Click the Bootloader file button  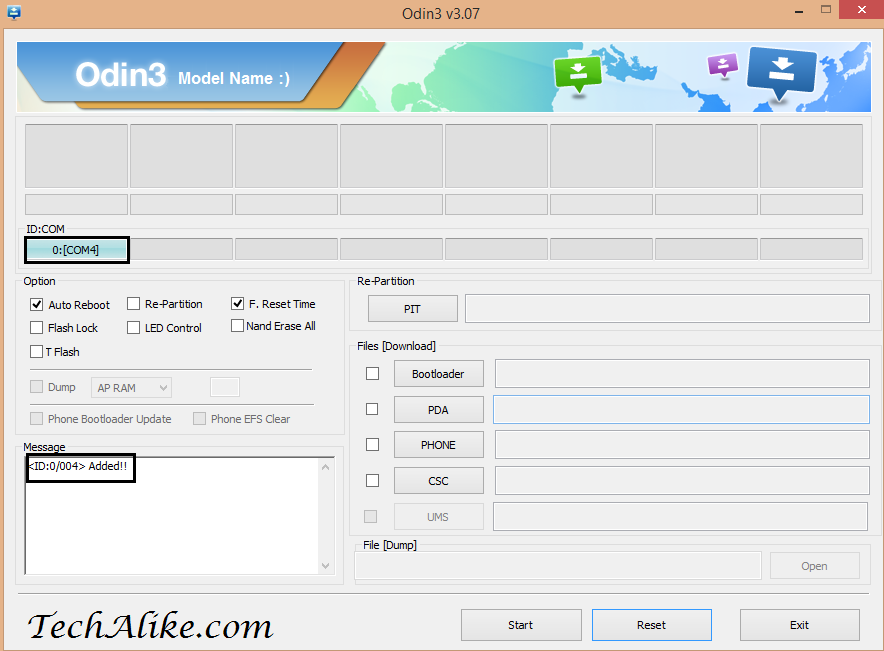click(439, 374)
